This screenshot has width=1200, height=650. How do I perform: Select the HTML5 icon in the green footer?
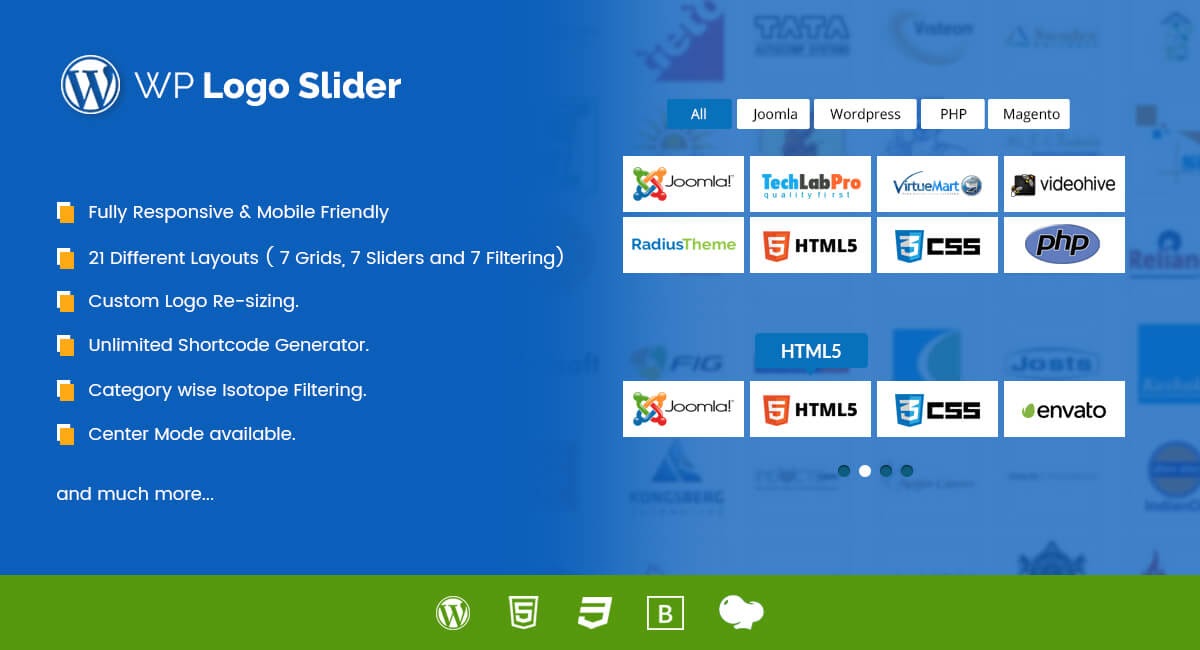coord(524,613)
